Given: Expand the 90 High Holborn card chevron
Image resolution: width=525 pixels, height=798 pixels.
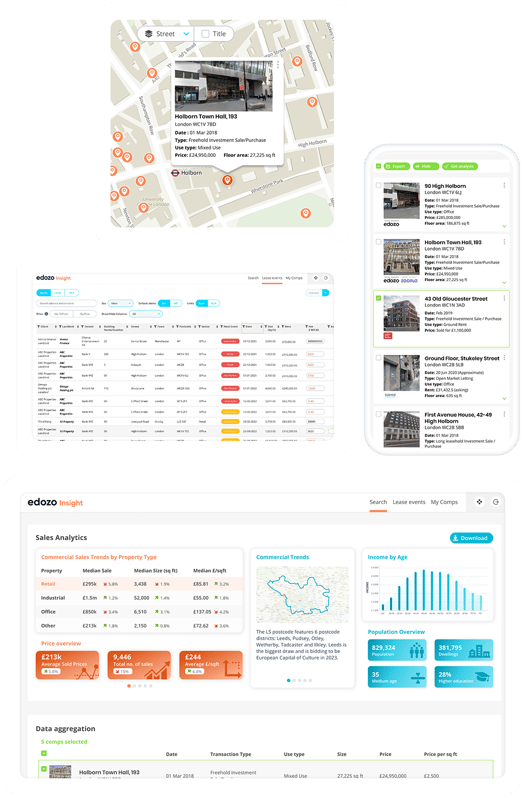Looking at the screenshot, I should (504, 226).
